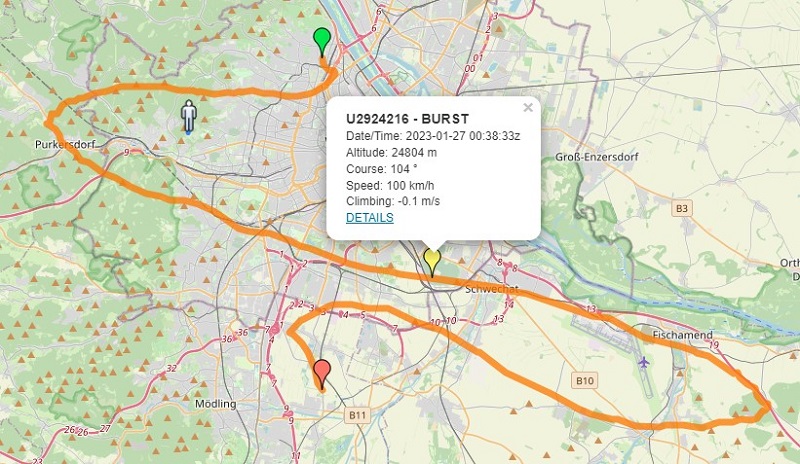Viewport: 800px width, 464px height.
Task: Click the red landing marker pin
Action: (322, 374)
